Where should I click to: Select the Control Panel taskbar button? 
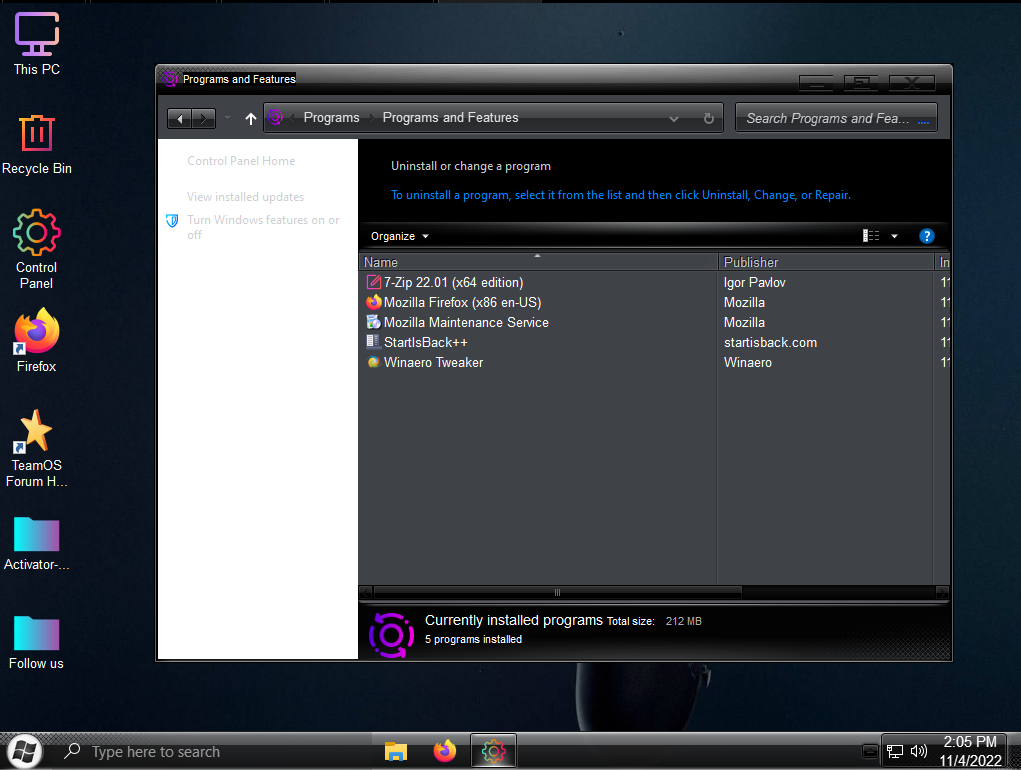tap(494, 752)
